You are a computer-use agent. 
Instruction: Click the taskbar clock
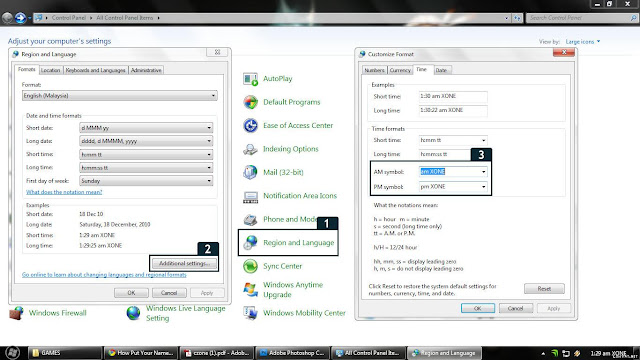point(609,353)
